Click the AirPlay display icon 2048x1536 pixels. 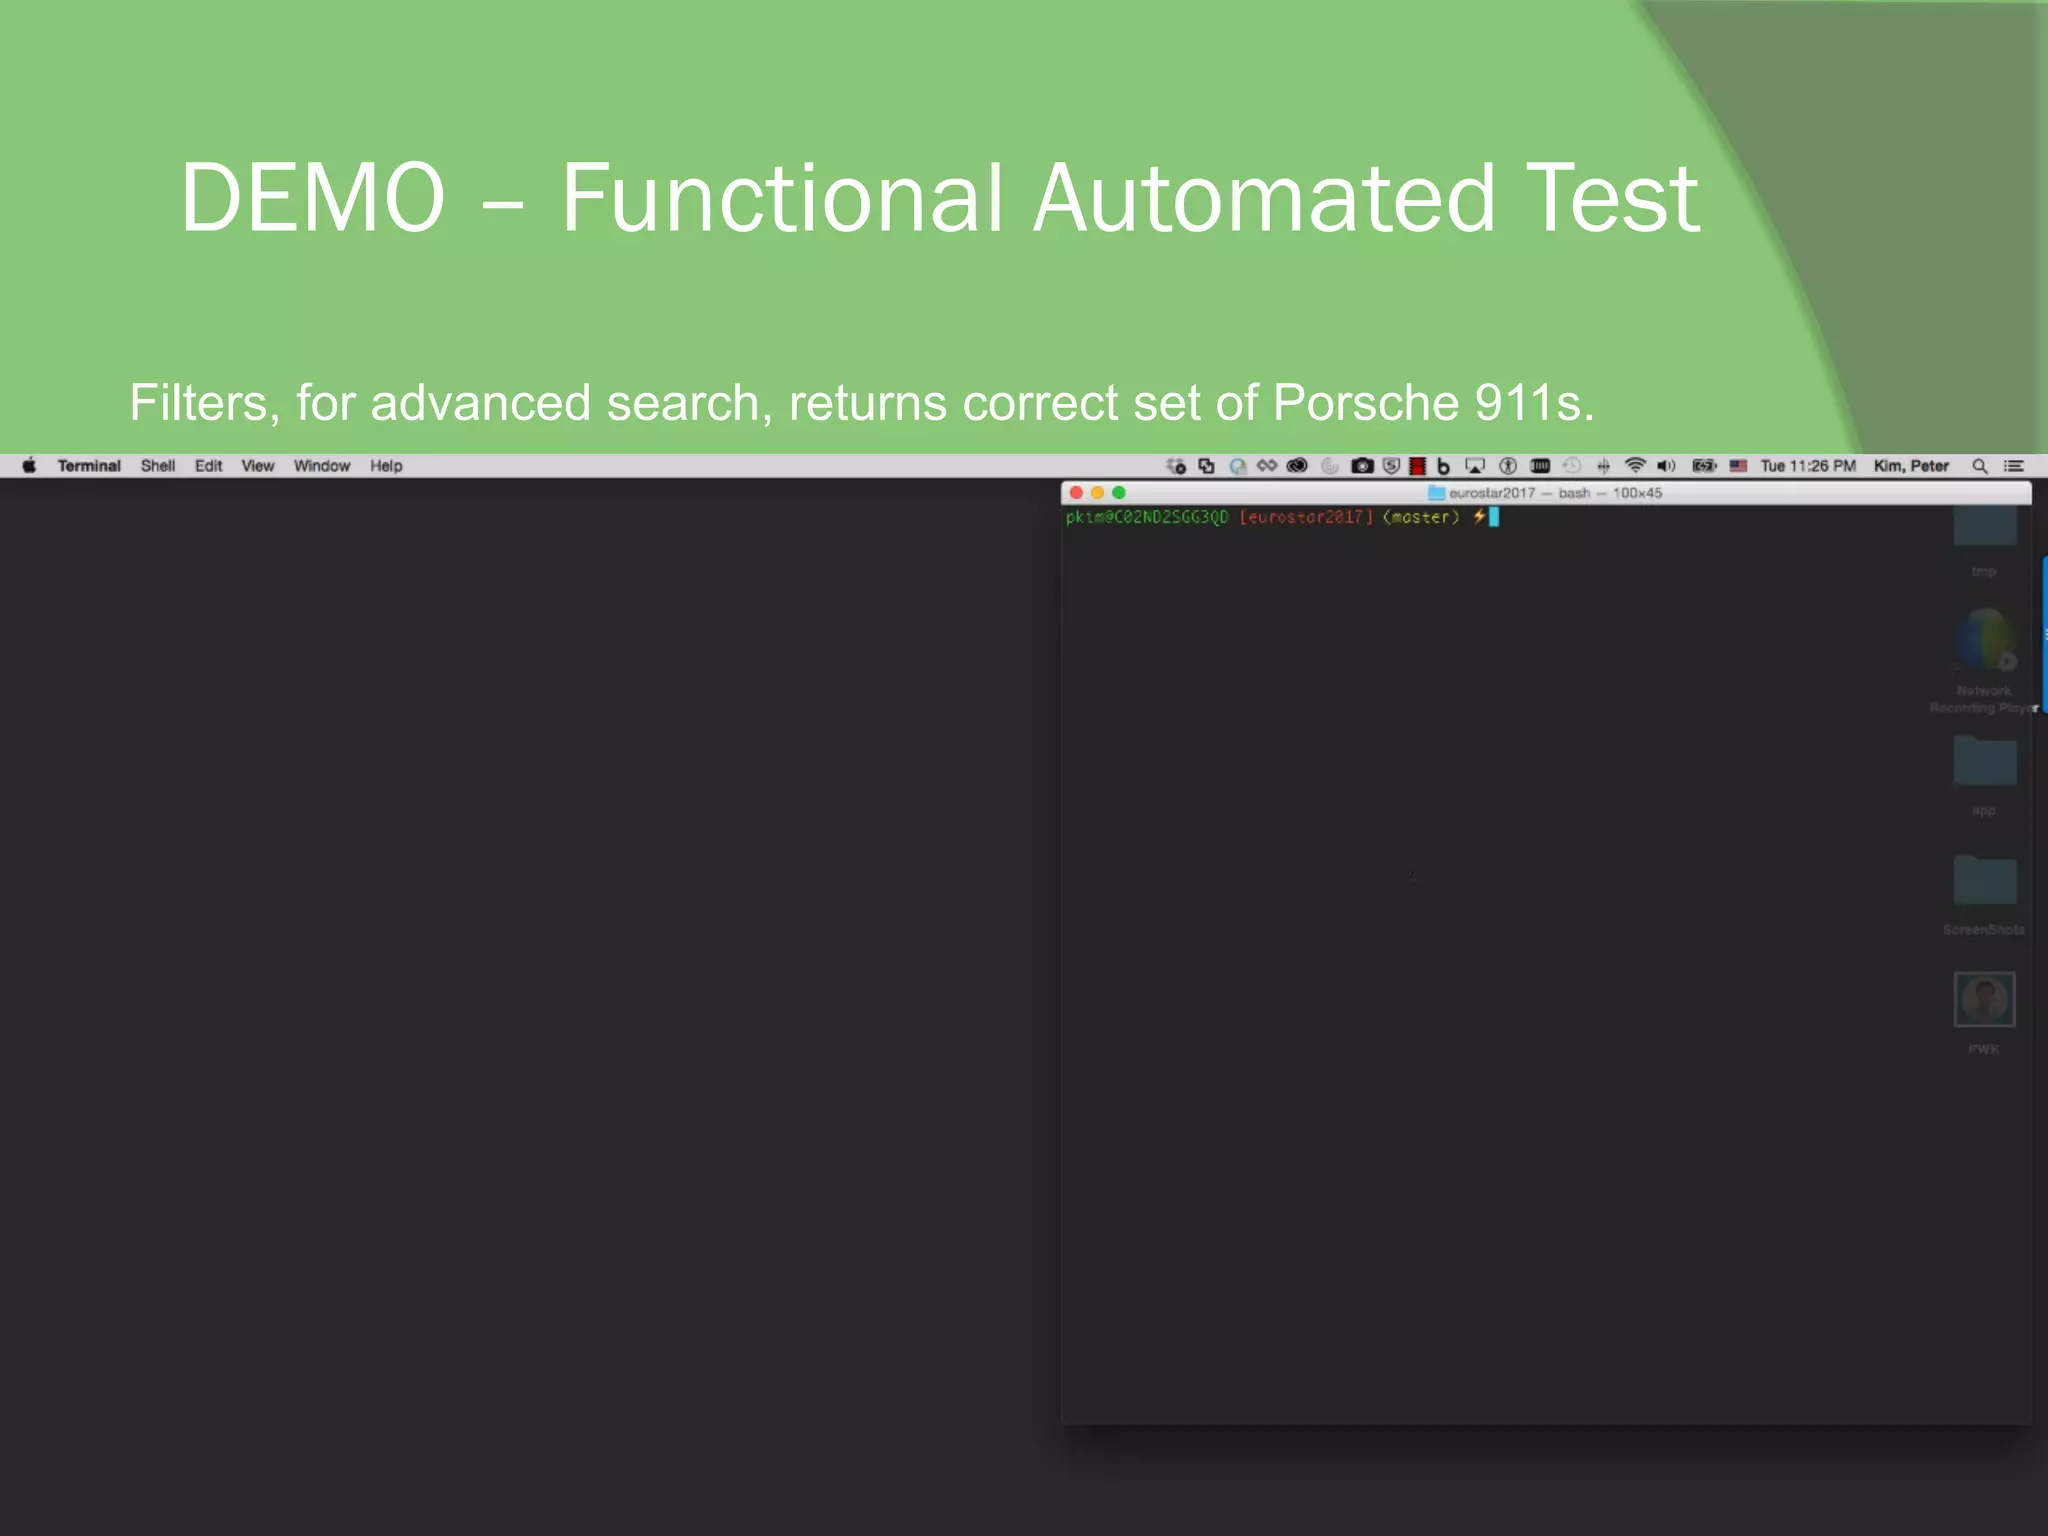click(1475, 466)
